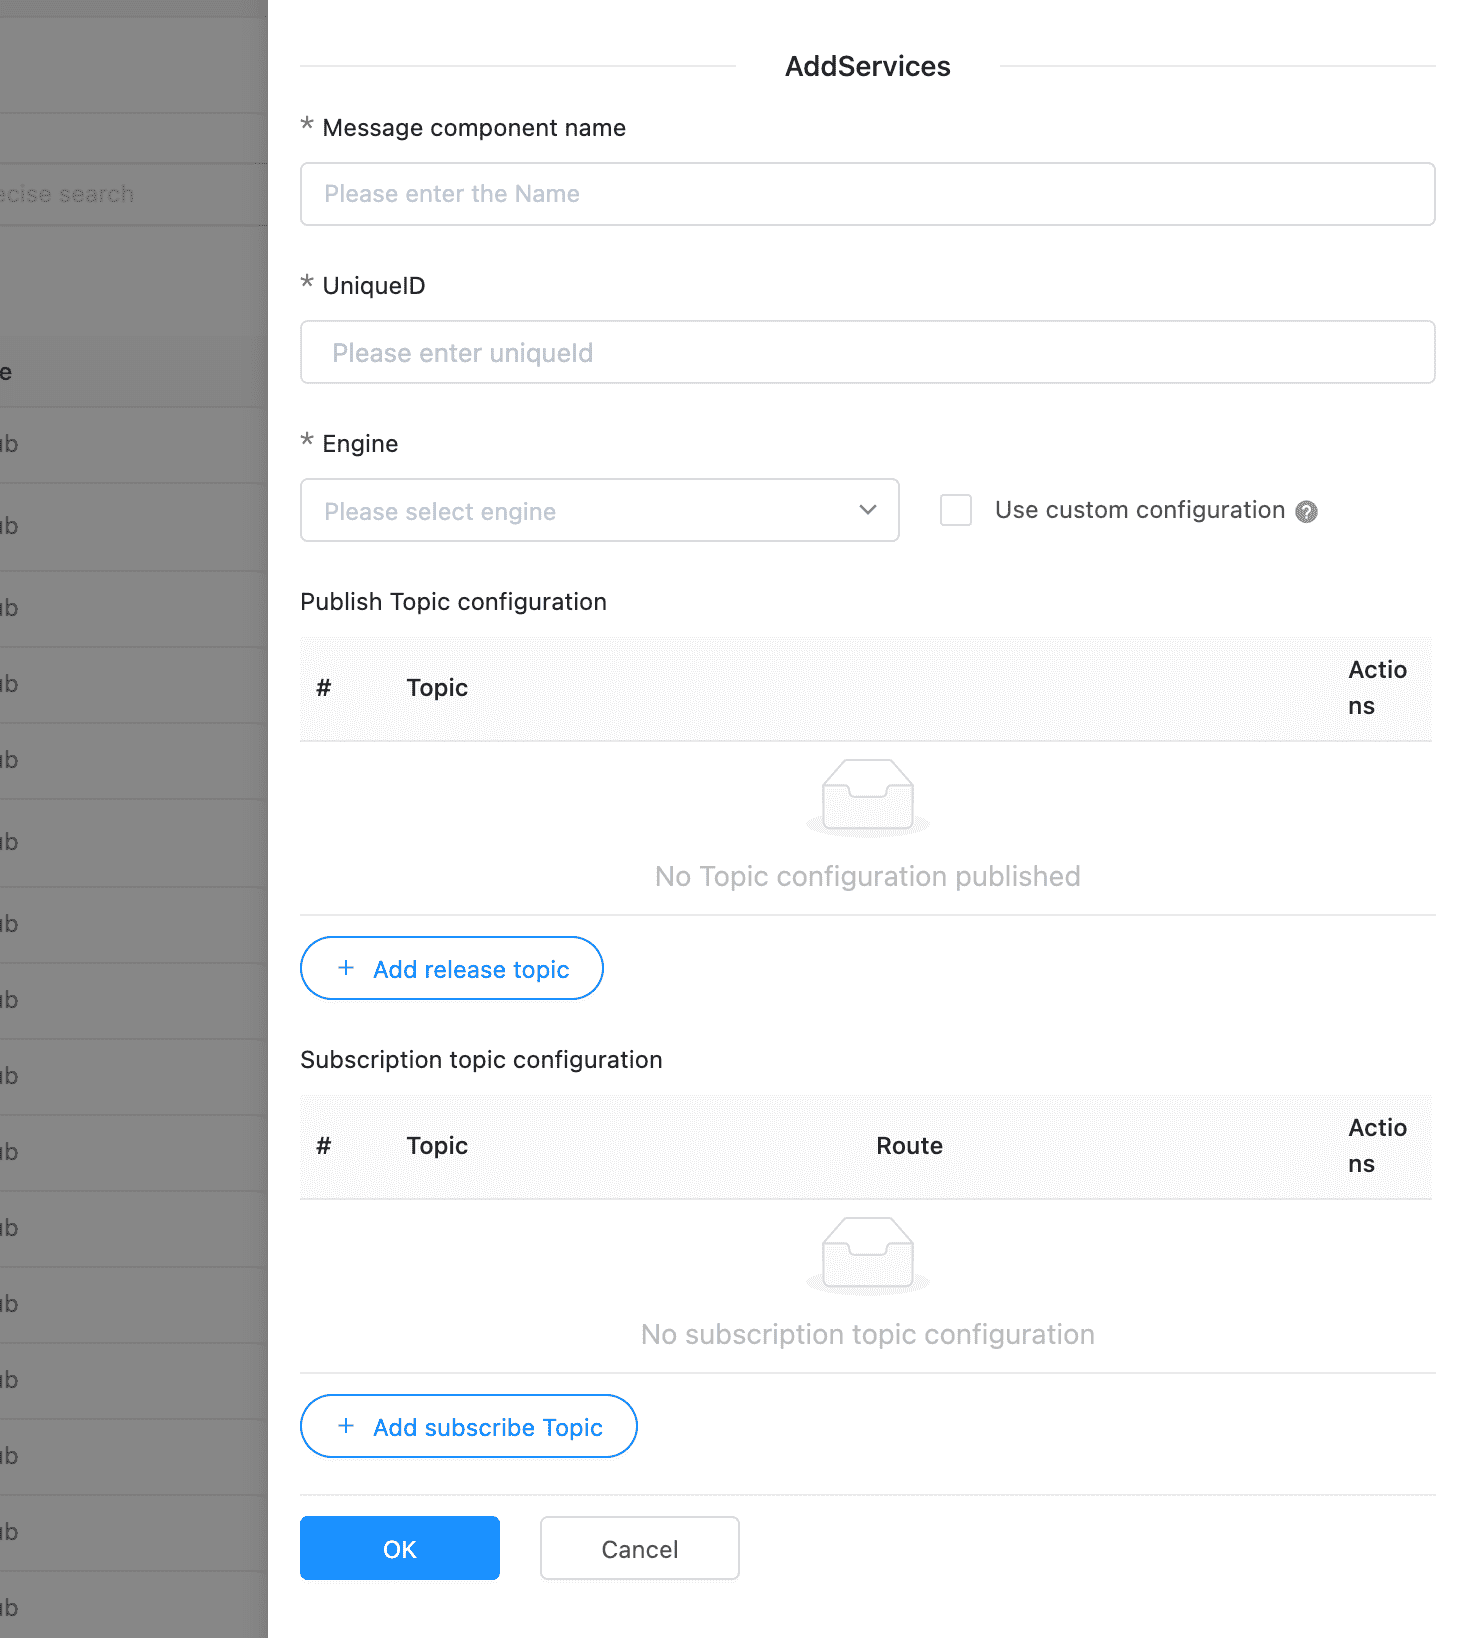The image size is (1468, 1638).
Task: Click the Route column header
Action: click(909, 1146)
